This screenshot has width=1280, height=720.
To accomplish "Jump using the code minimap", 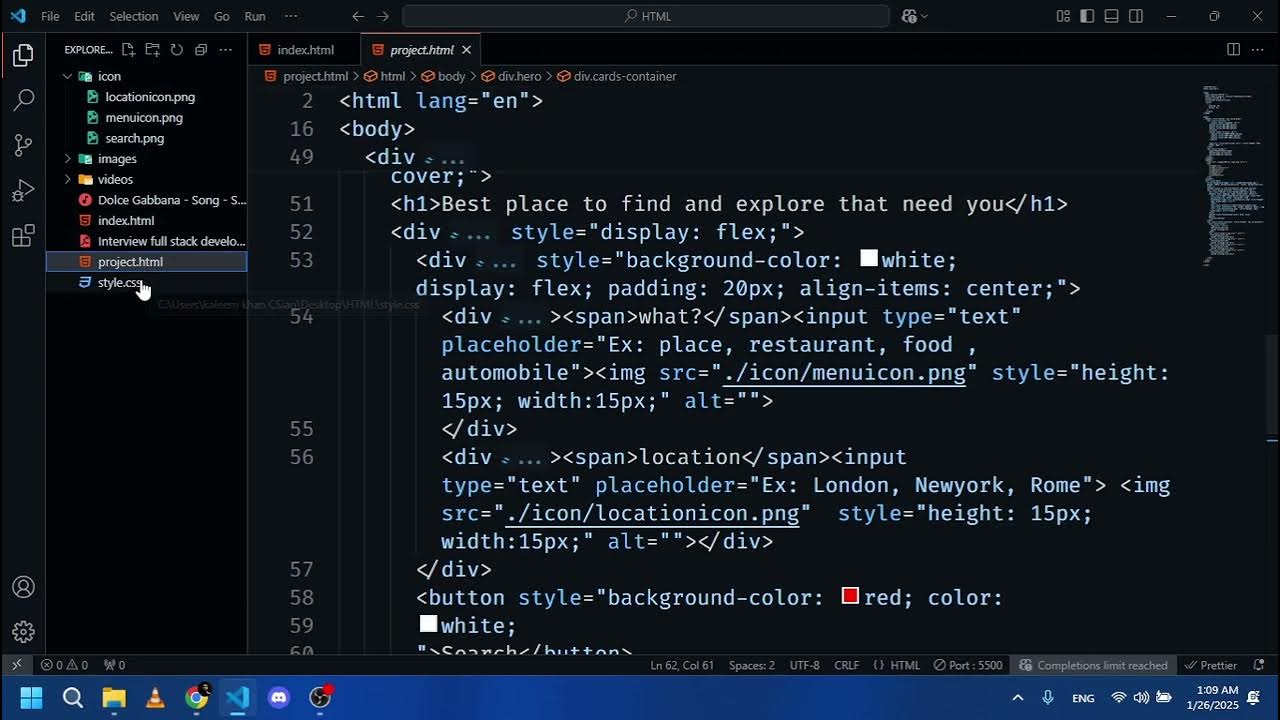I will click(1232, 175).
